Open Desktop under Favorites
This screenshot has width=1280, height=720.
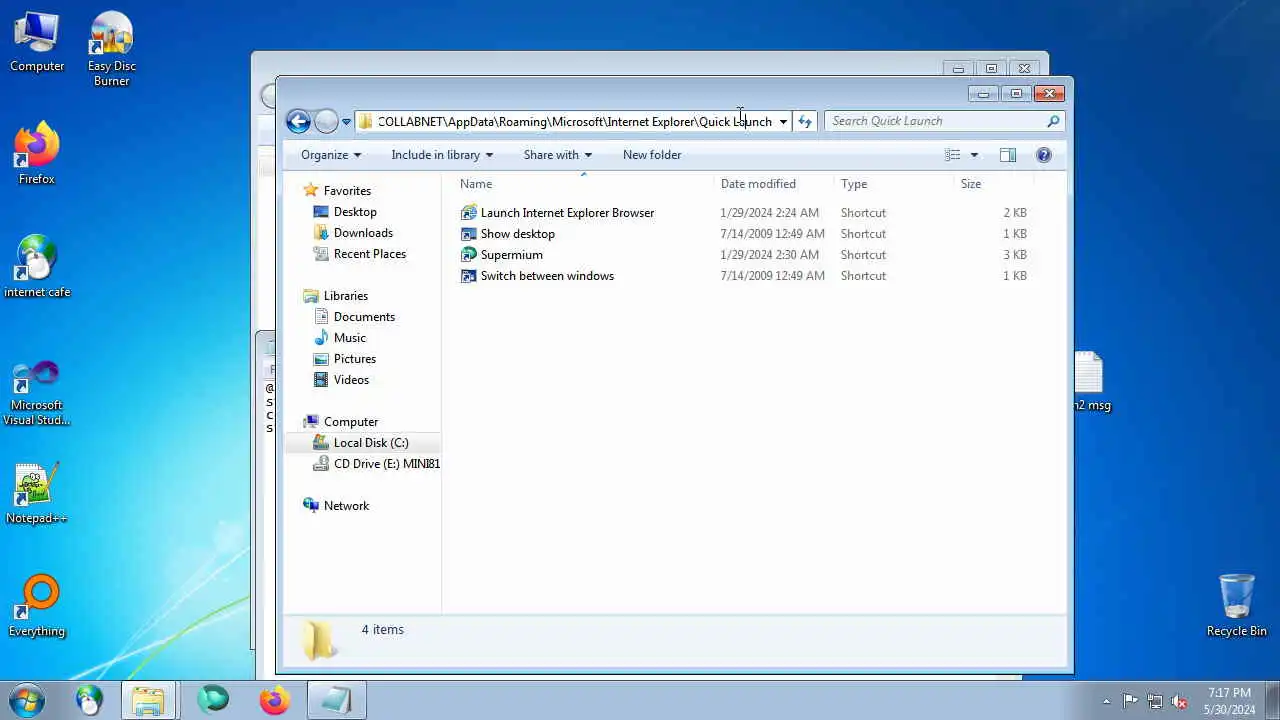pos(355,212)
